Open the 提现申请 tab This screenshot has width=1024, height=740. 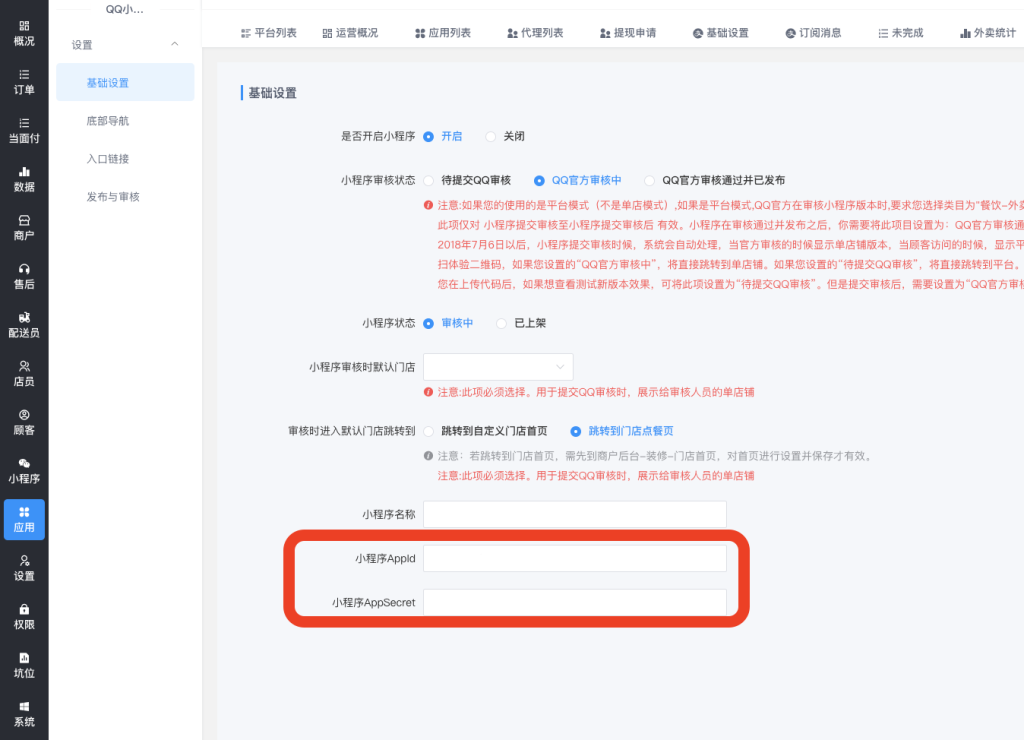(x=628, y=33)
